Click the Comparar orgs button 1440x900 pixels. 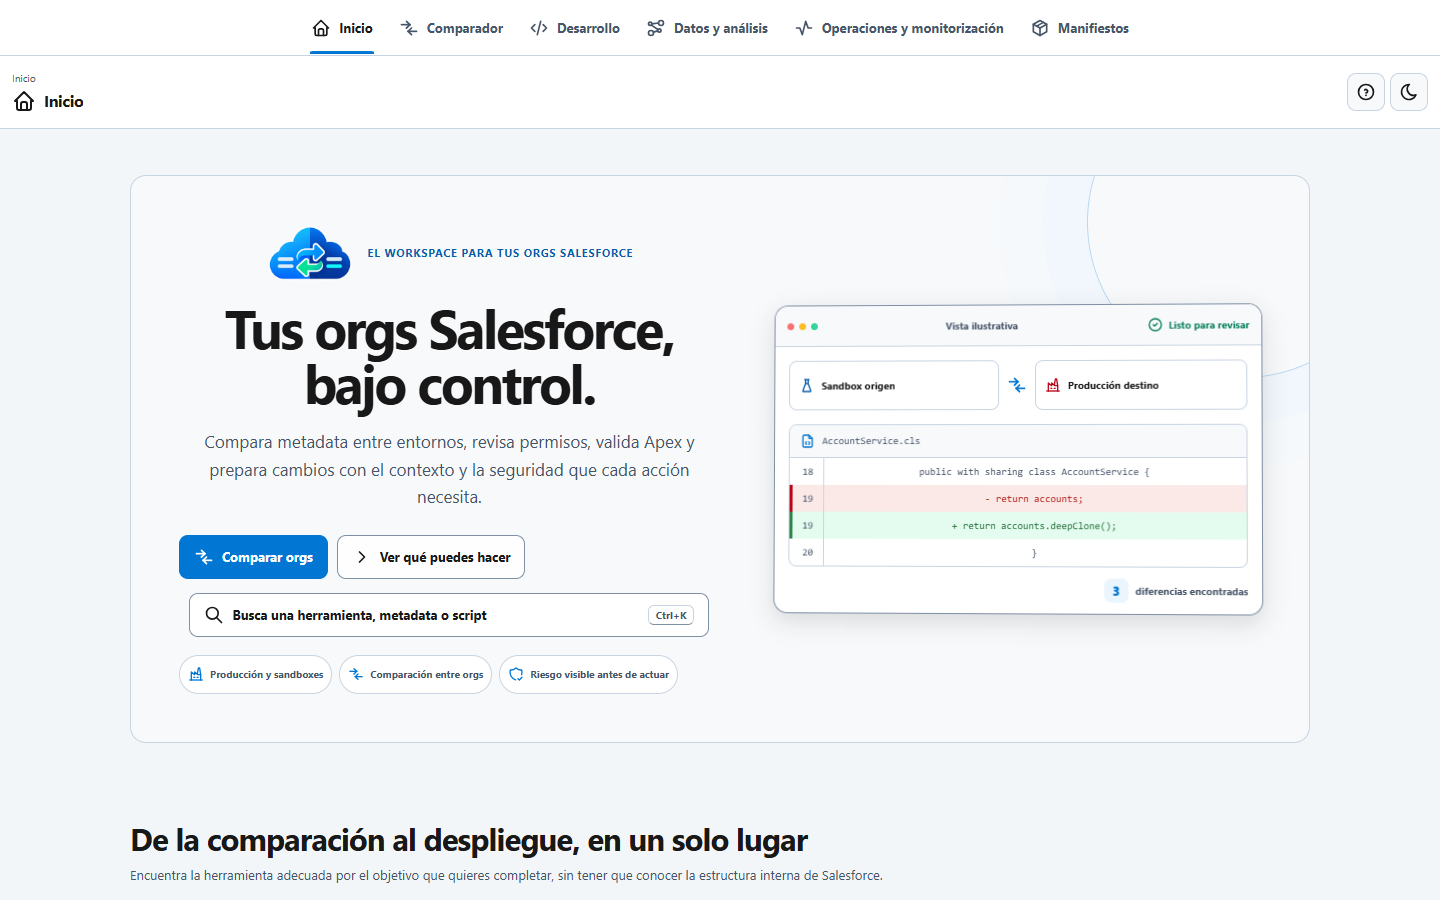(253, 557)
